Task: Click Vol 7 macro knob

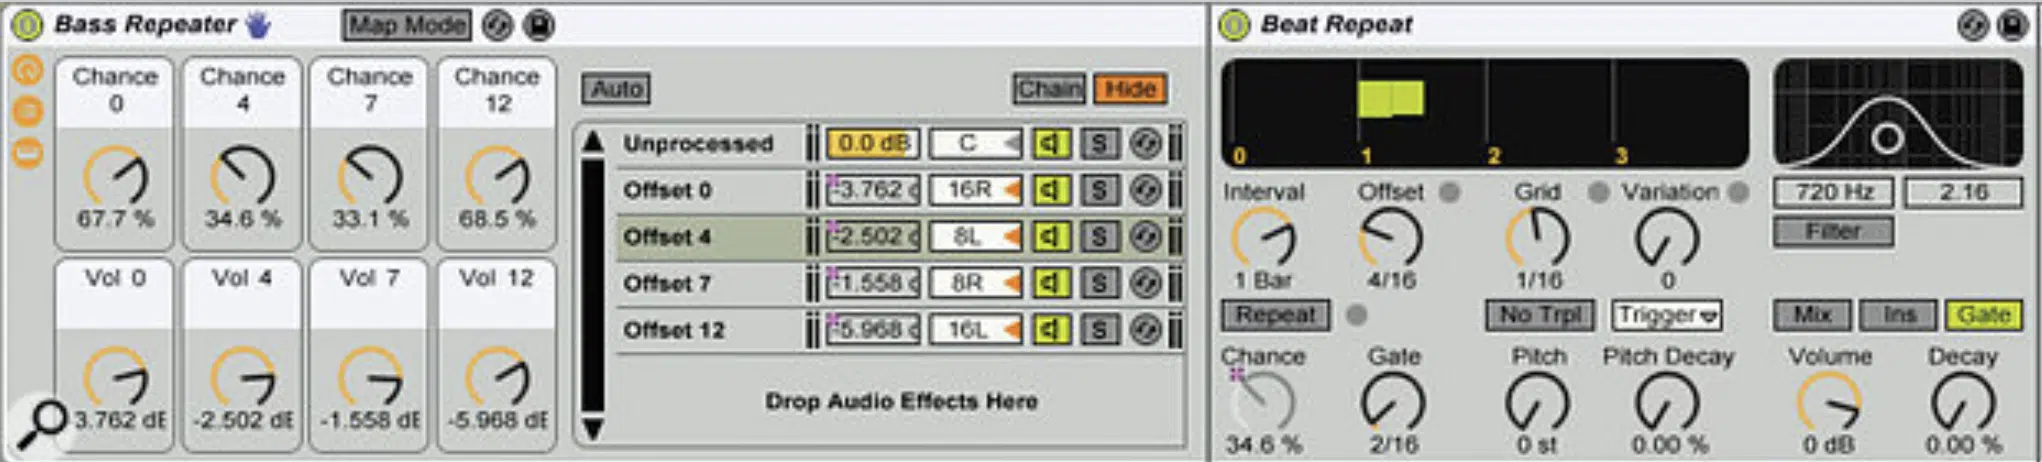Action: point(370,379)
